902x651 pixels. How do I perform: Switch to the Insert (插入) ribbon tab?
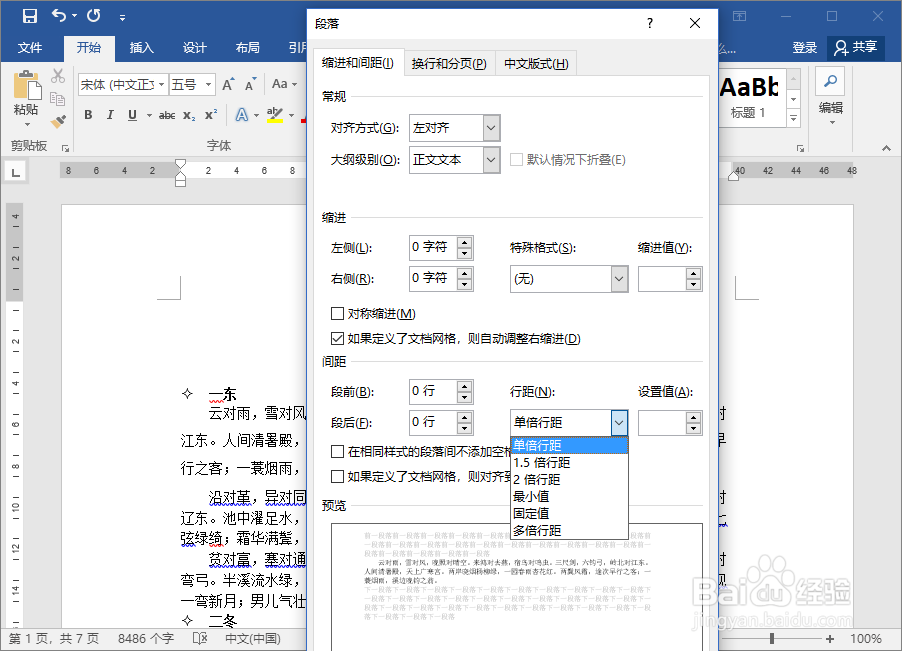click(142, 48)
